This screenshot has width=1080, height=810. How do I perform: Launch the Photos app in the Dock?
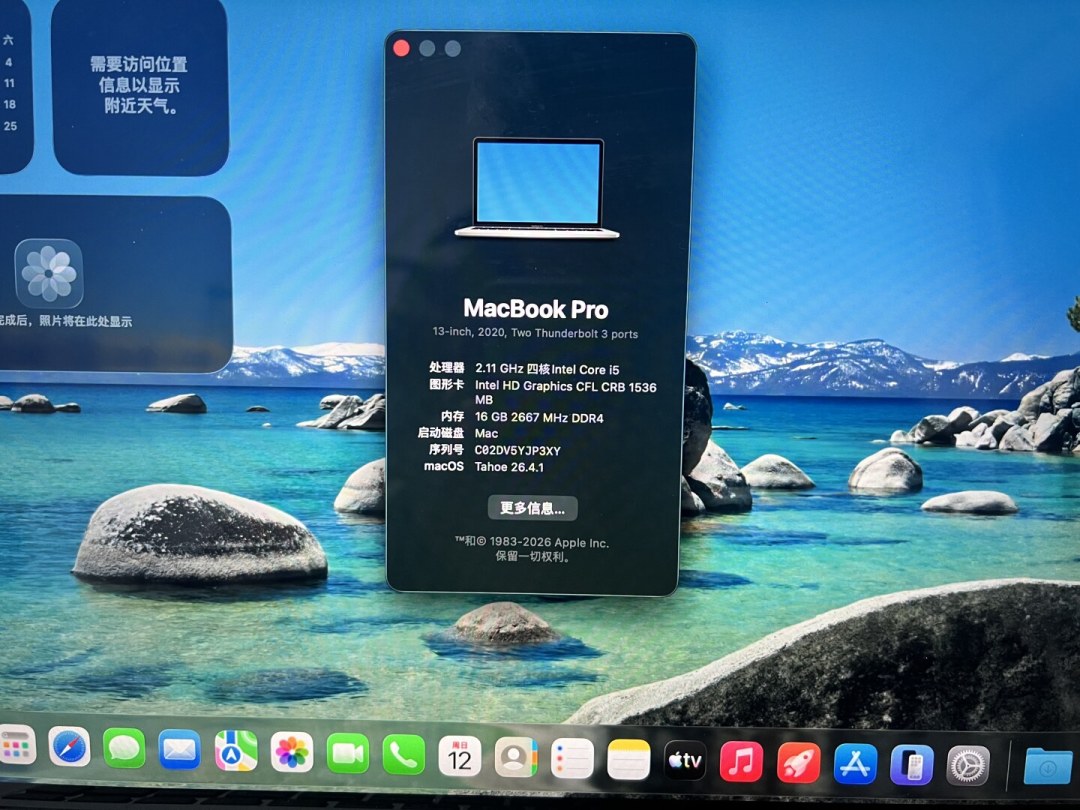[x=292, y=752]
